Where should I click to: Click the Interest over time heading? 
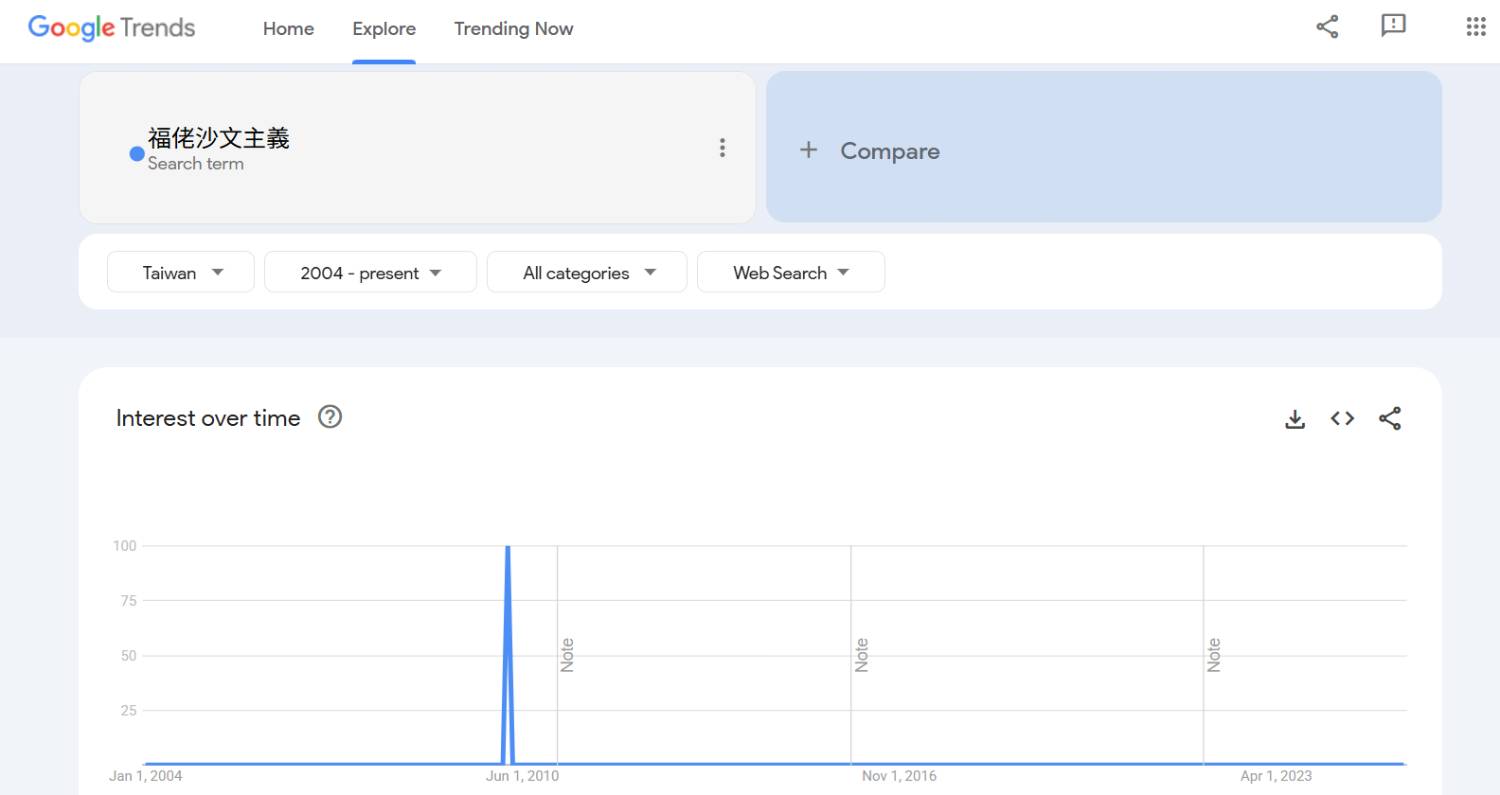point(208,418)
